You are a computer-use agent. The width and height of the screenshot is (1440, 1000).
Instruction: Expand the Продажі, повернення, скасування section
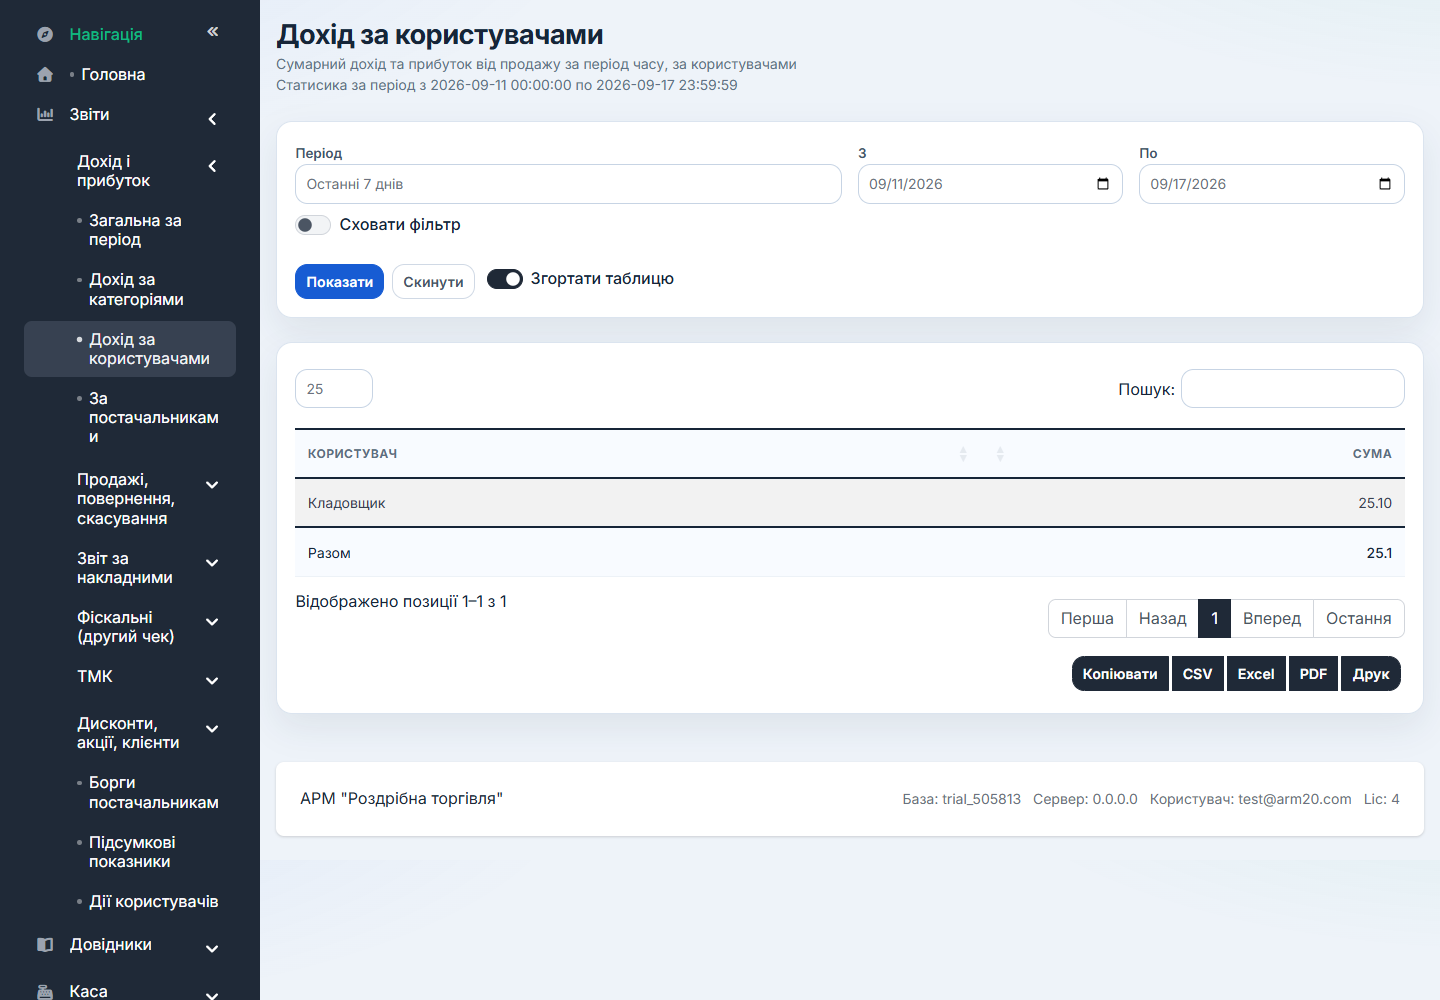[147, 499]
